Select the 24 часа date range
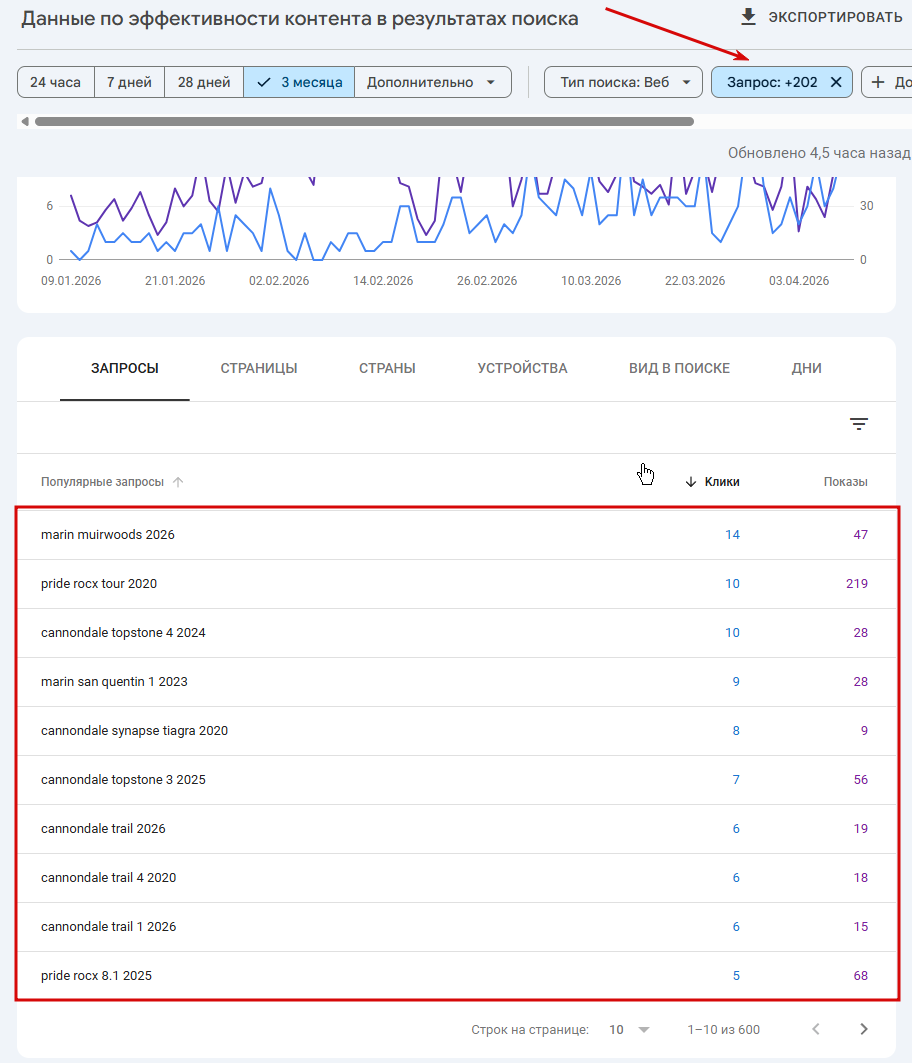The width and height of the screenshot is (912, 1063). [56, 82]
